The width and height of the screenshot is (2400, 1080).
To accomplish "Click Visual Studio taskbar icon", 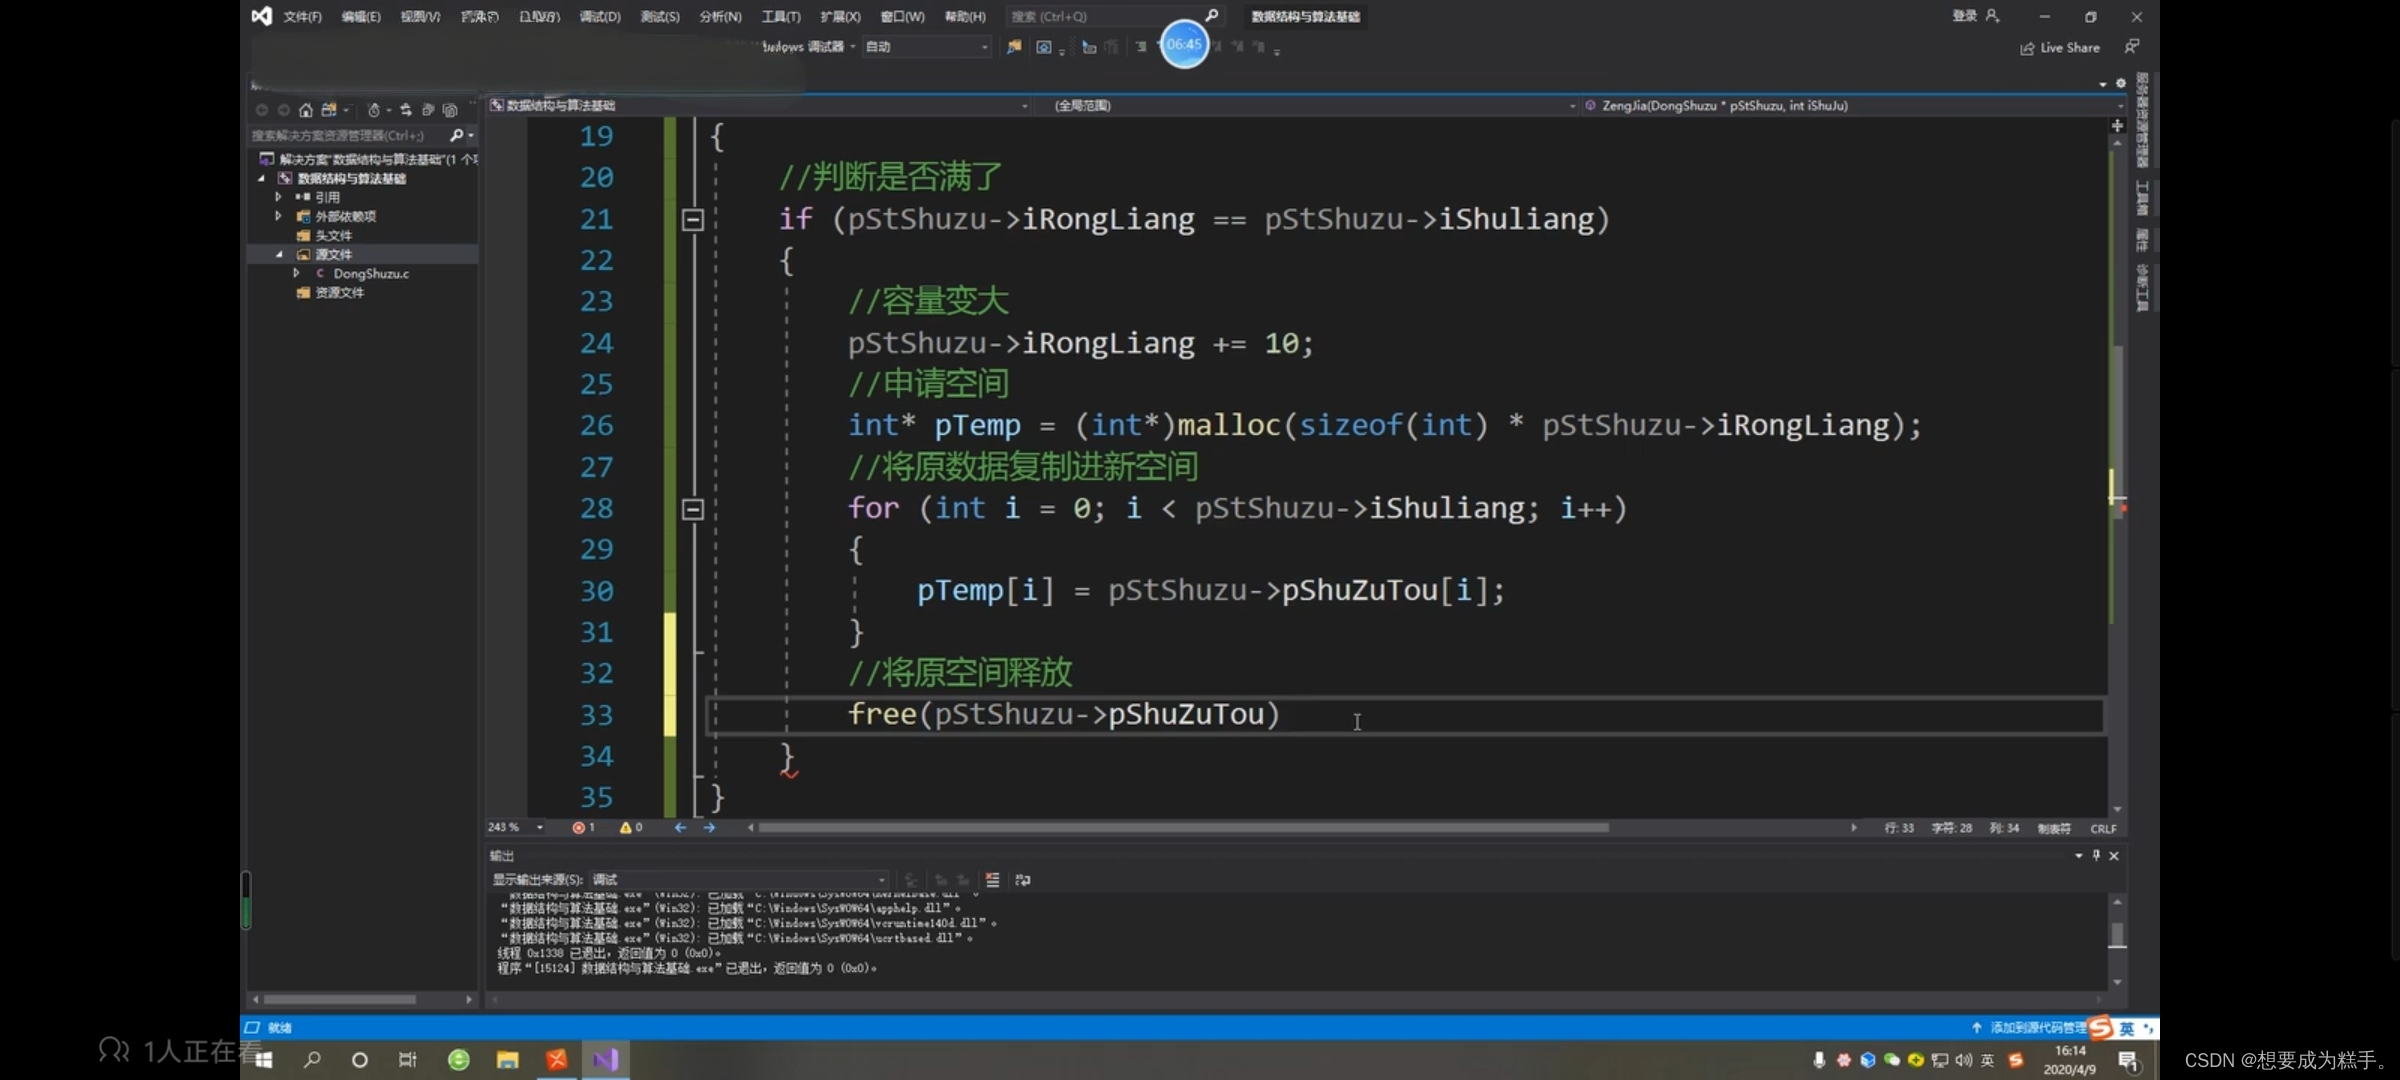I will (x=606, y=1060).
